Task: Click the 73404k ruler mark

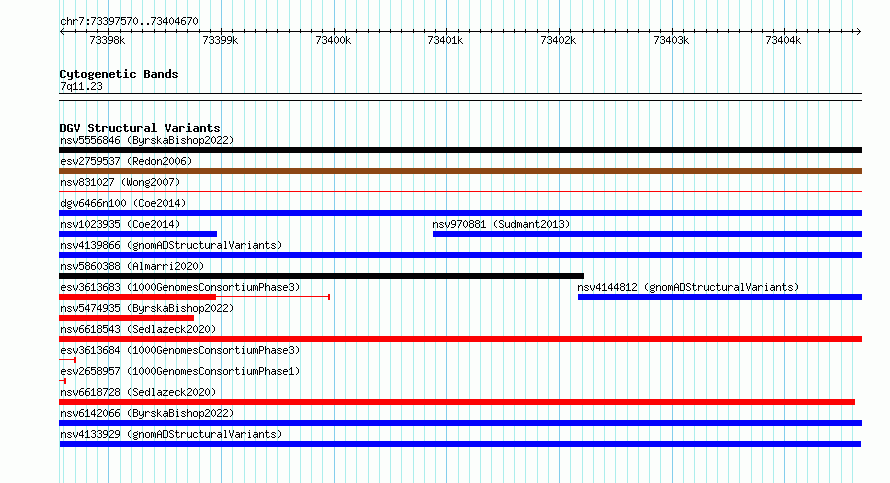Action: [783, 40]
